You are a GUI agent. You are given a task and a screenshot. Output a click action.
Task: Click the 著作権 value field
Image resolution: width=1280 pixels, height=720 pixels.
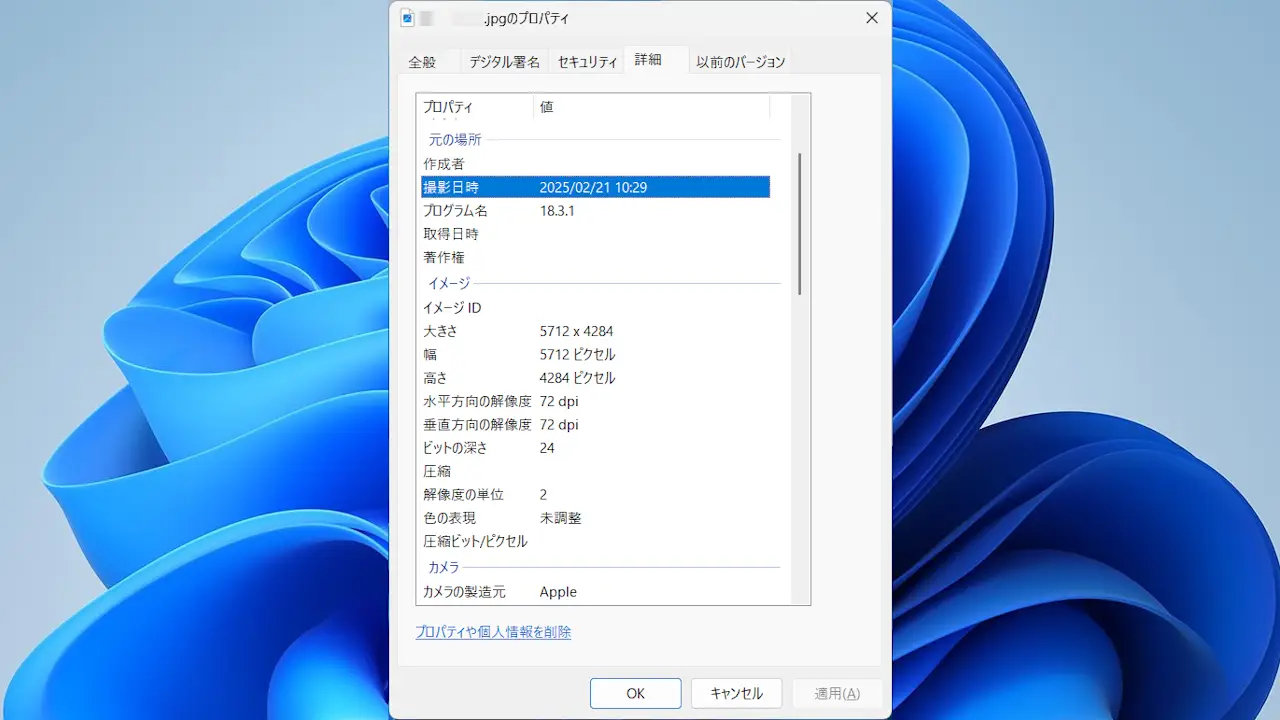pos(620,257)
